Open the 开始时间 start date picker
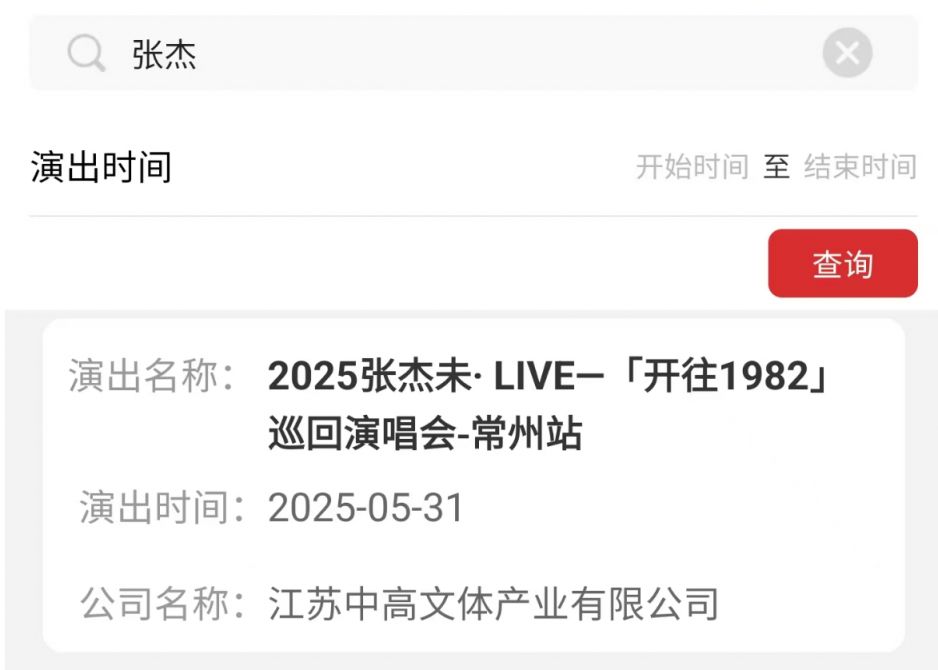The width and height of the screenshot is (938, 670). [x=692, y=166]
